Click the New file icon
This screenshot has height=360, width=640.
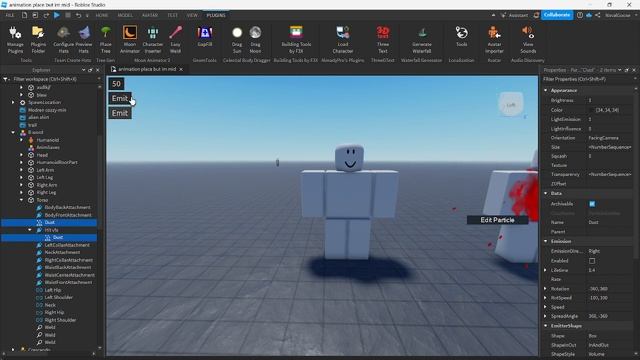pos(24,15)
